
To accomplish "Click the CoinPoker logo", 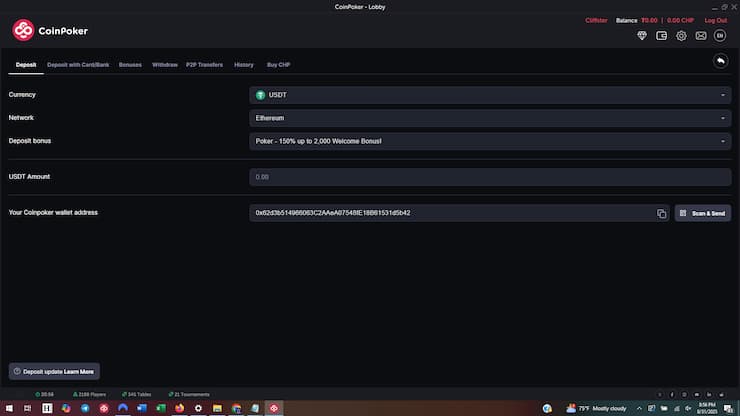I will point(50,31).
